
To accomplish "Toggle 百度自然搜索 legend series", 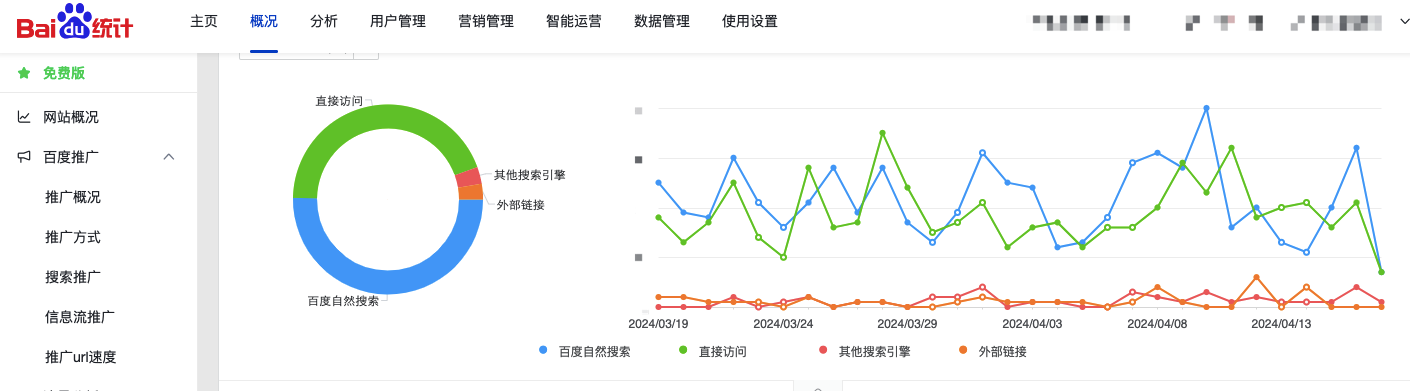I will (x=585, y=352).
